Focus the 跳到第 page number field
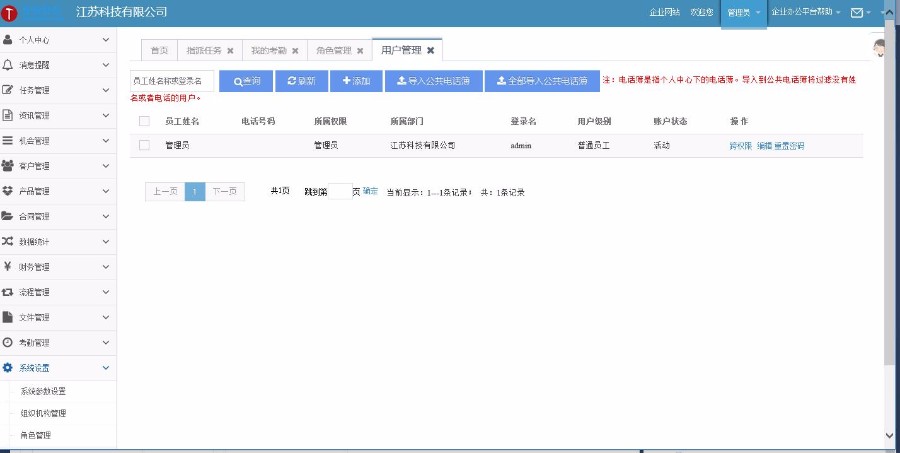Viewport: 900px width, 453px height. [x=340, y=192]
